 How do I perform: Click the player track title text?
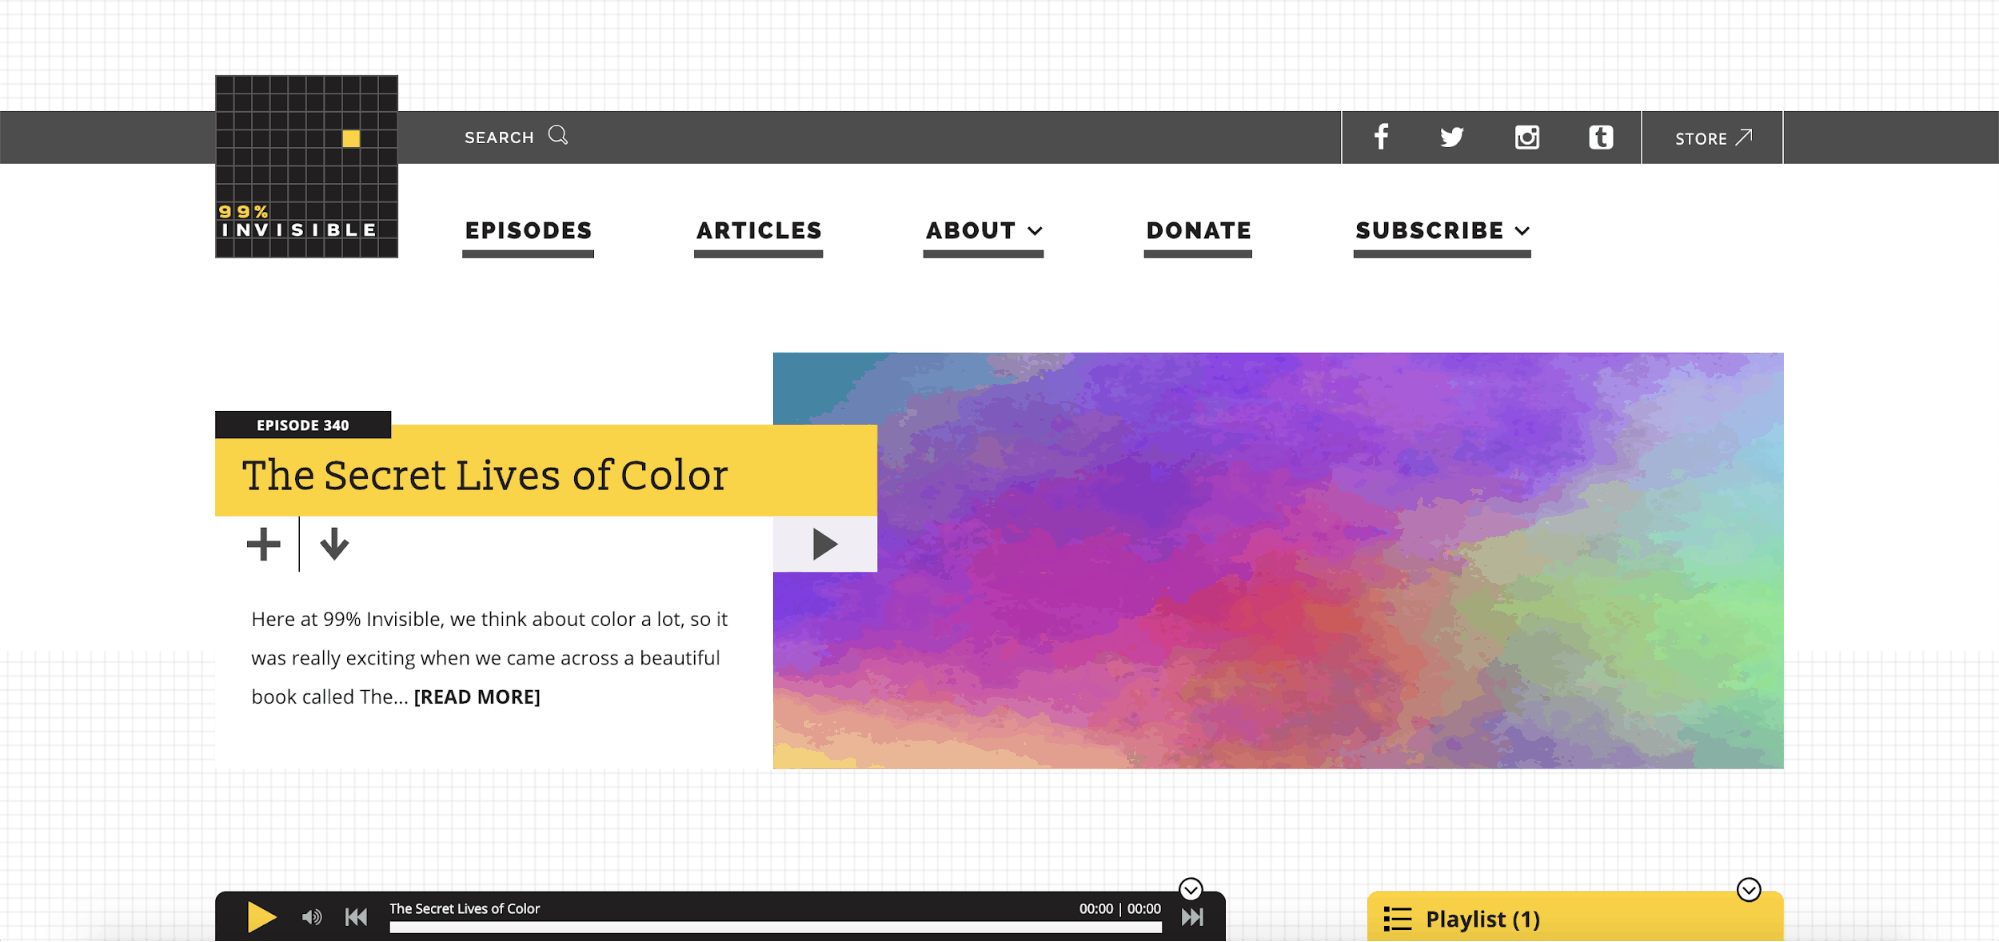(465, 908)
